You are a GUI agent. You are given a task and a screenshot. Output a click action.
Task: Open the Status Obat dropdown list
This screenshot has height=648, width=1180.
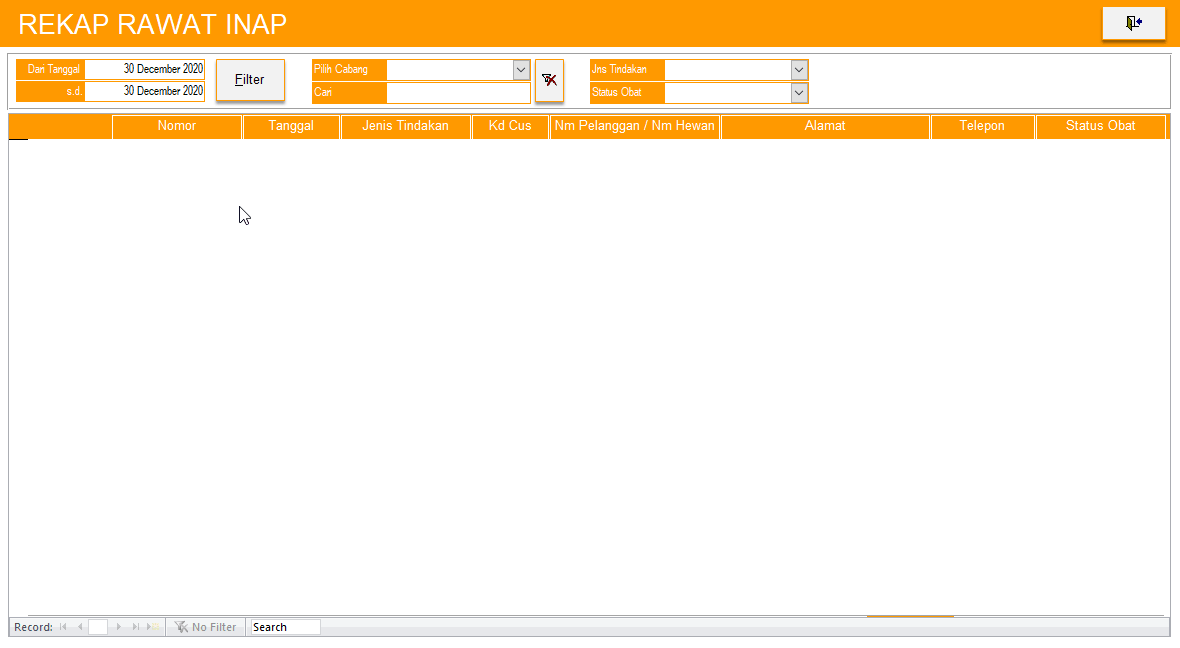798,92
